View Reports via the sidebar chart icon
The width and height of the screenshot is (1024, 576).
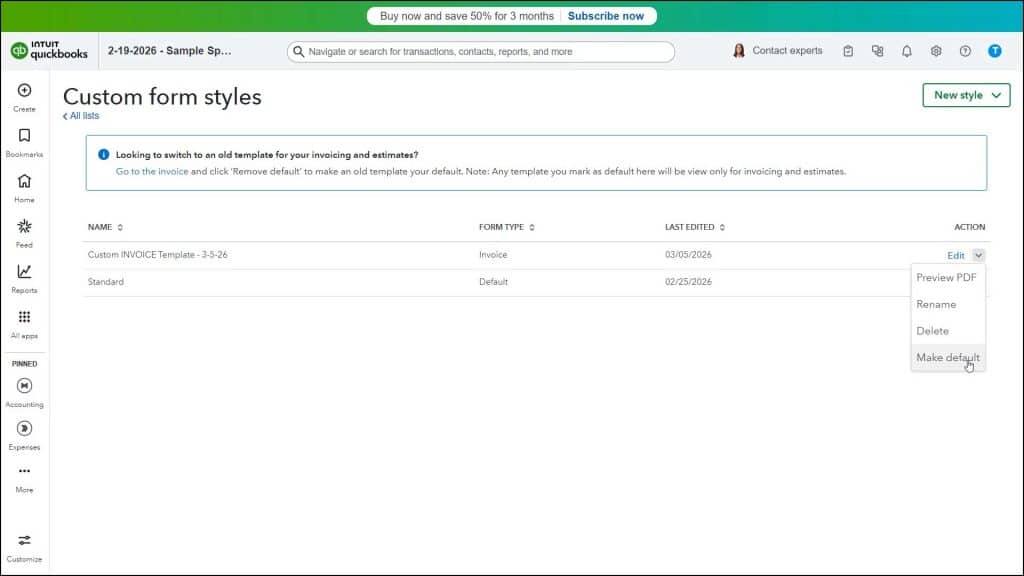pos(22,270)
